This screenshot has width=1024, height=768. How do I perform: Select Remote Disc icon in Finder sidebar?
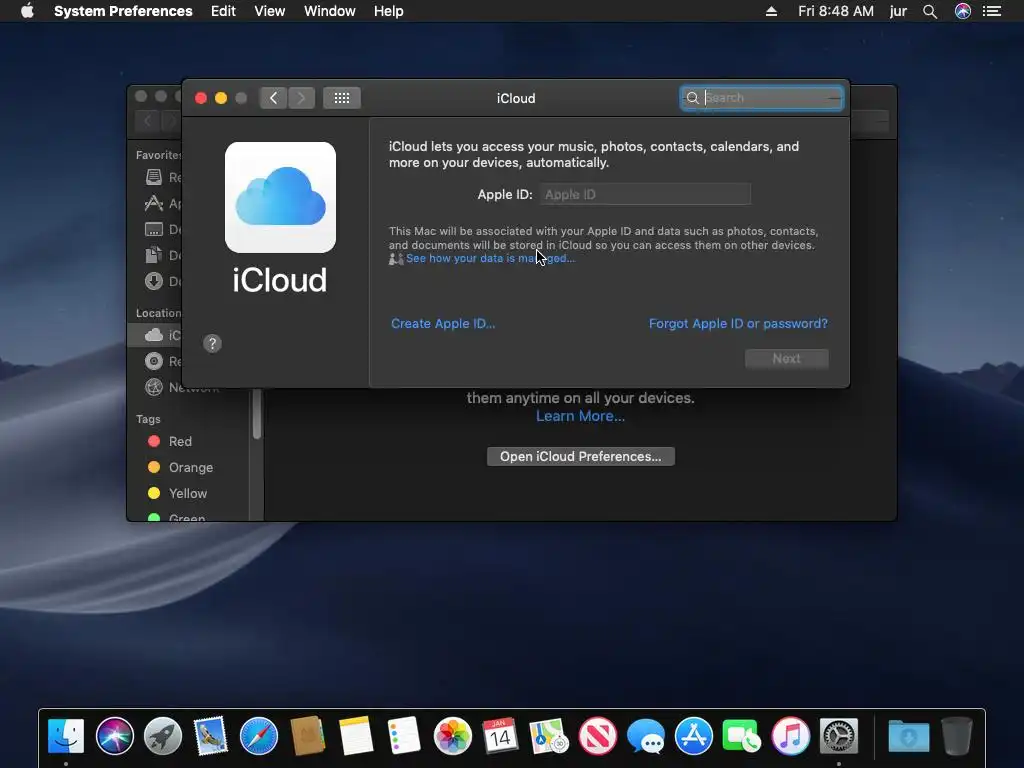153,361
